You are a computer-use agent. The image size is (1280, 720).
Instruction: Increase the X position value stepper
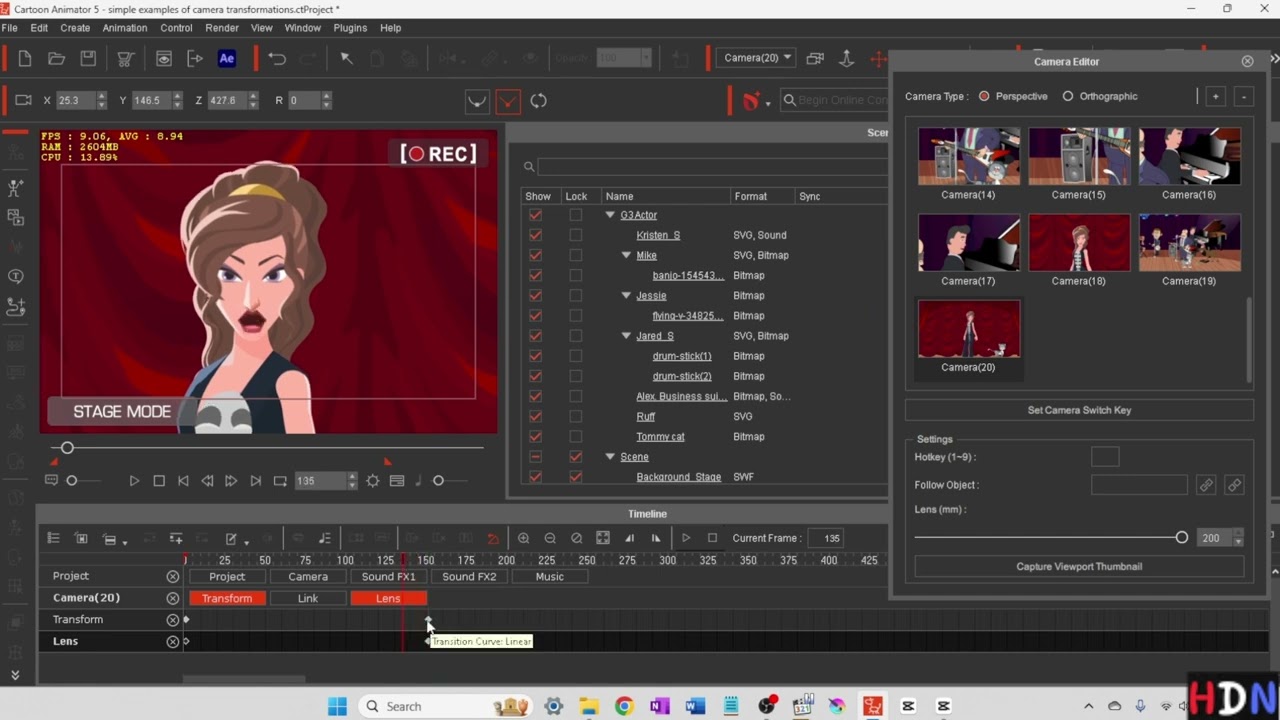100,97
